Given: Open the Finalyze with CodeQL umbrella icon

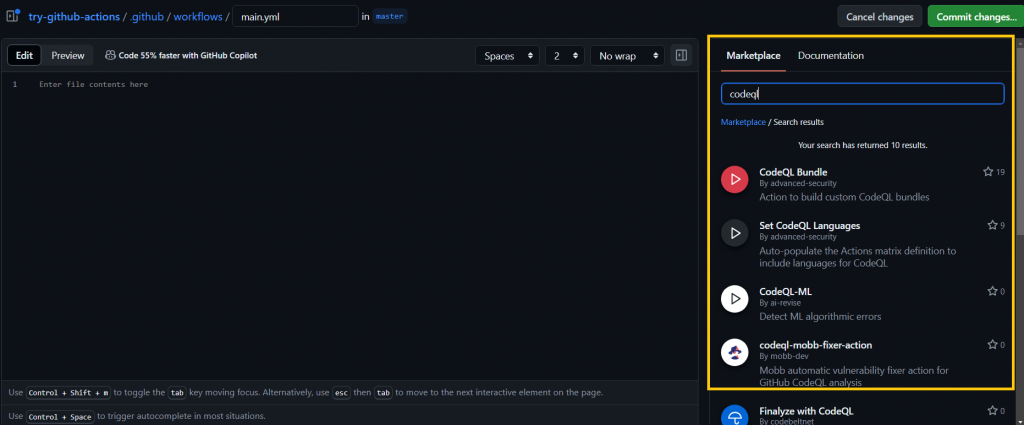Looking at the screenshot, I should [x=735, y=418].
